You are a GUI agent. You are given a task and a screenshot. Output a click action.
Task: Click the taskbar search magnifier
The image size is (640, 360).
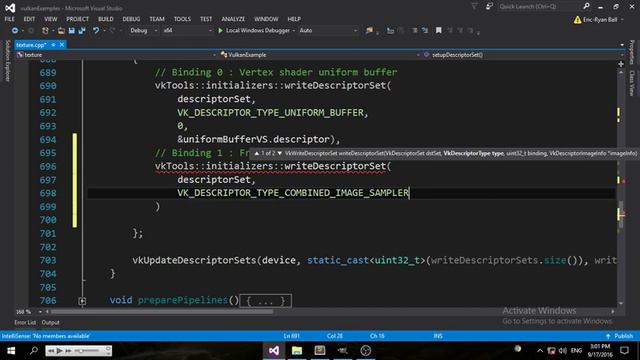(x=34, y=351)
